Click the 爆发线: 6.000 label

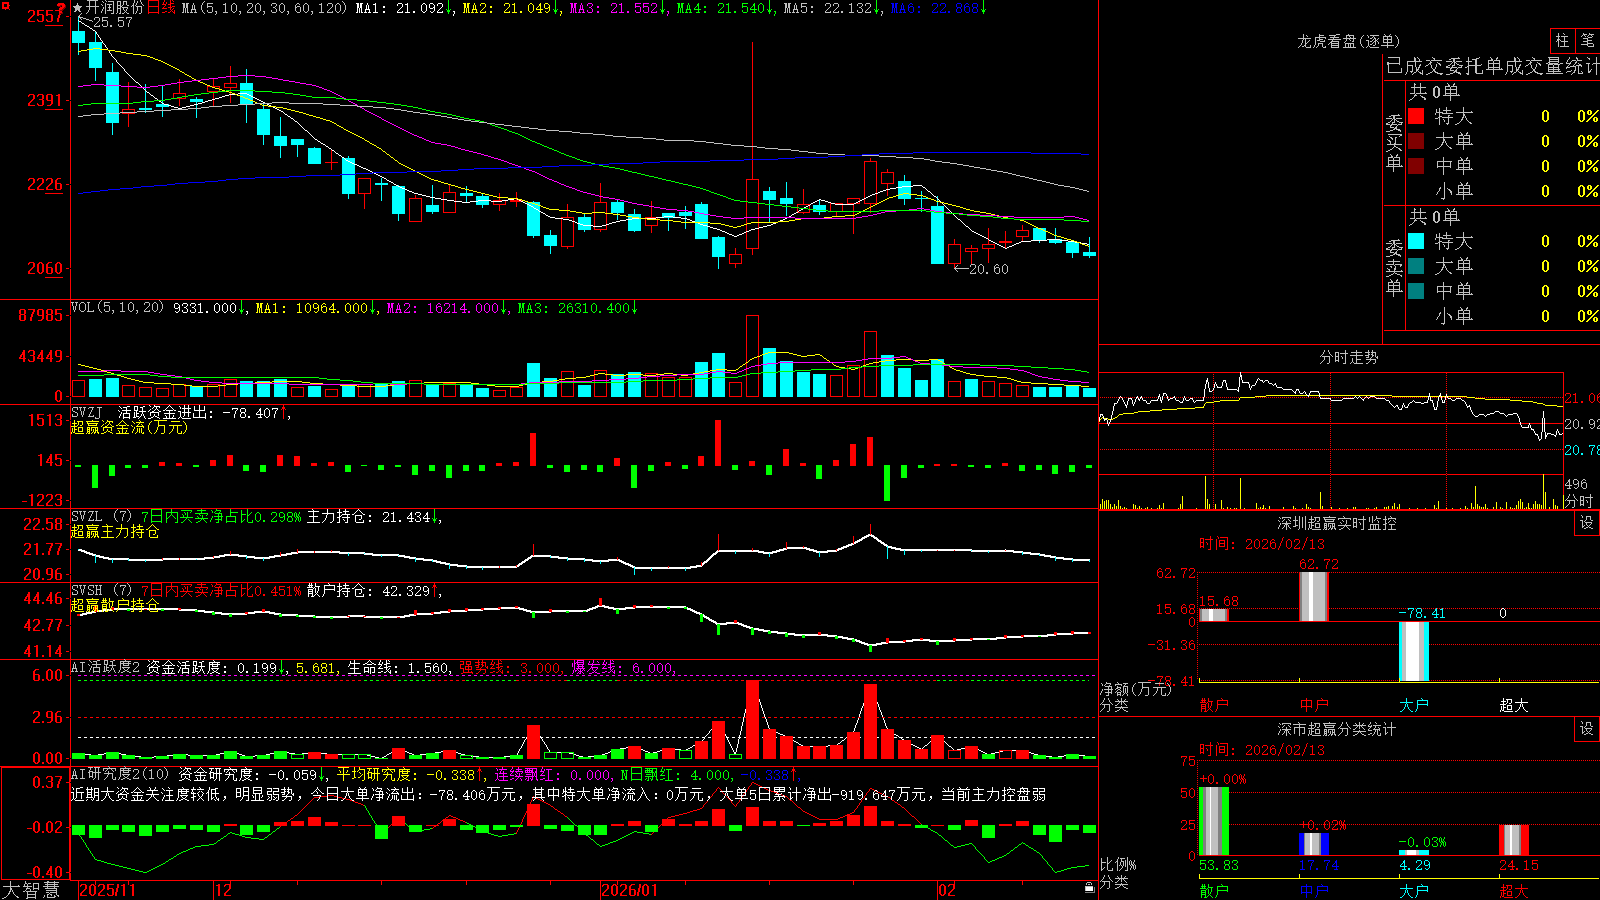pyautogui.click(x=622, y=667)
